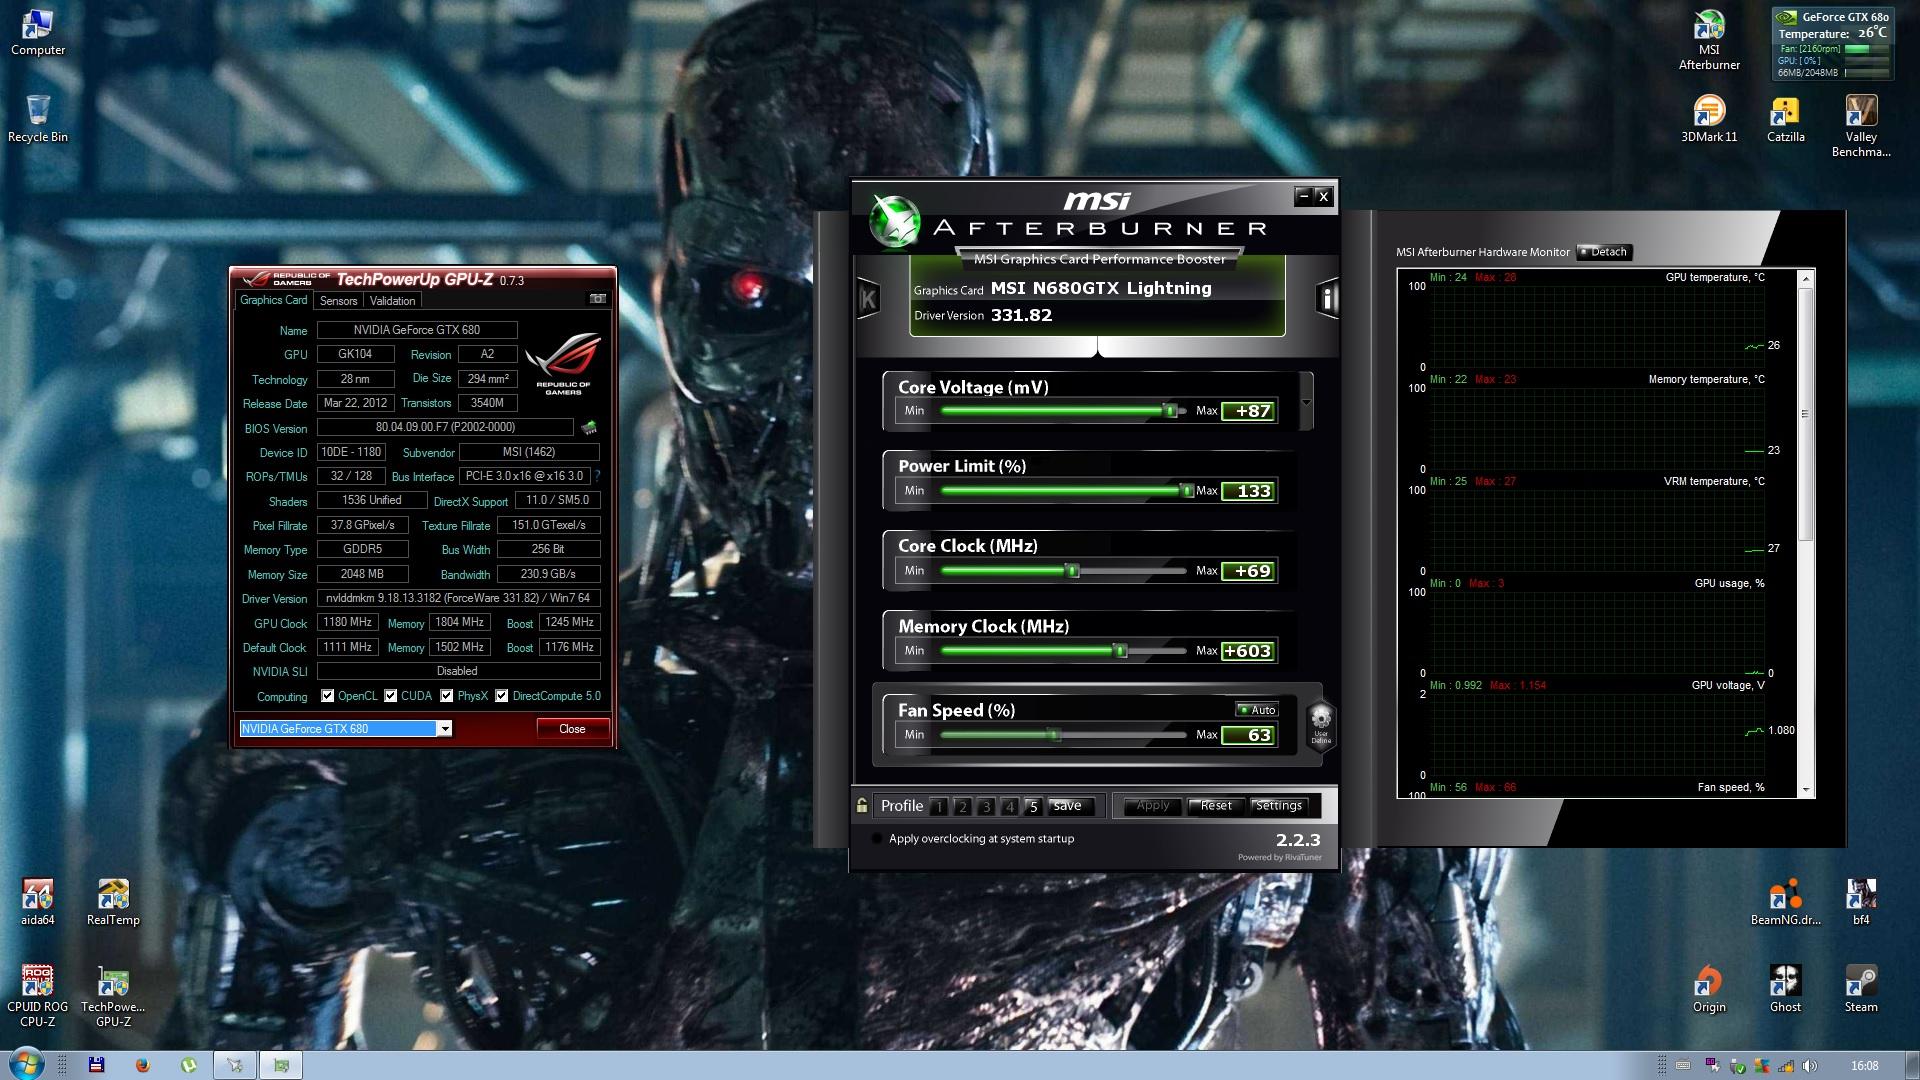
Task: Open the CPUID ROG CPU-Z shortcut
Action: (38, 996)
